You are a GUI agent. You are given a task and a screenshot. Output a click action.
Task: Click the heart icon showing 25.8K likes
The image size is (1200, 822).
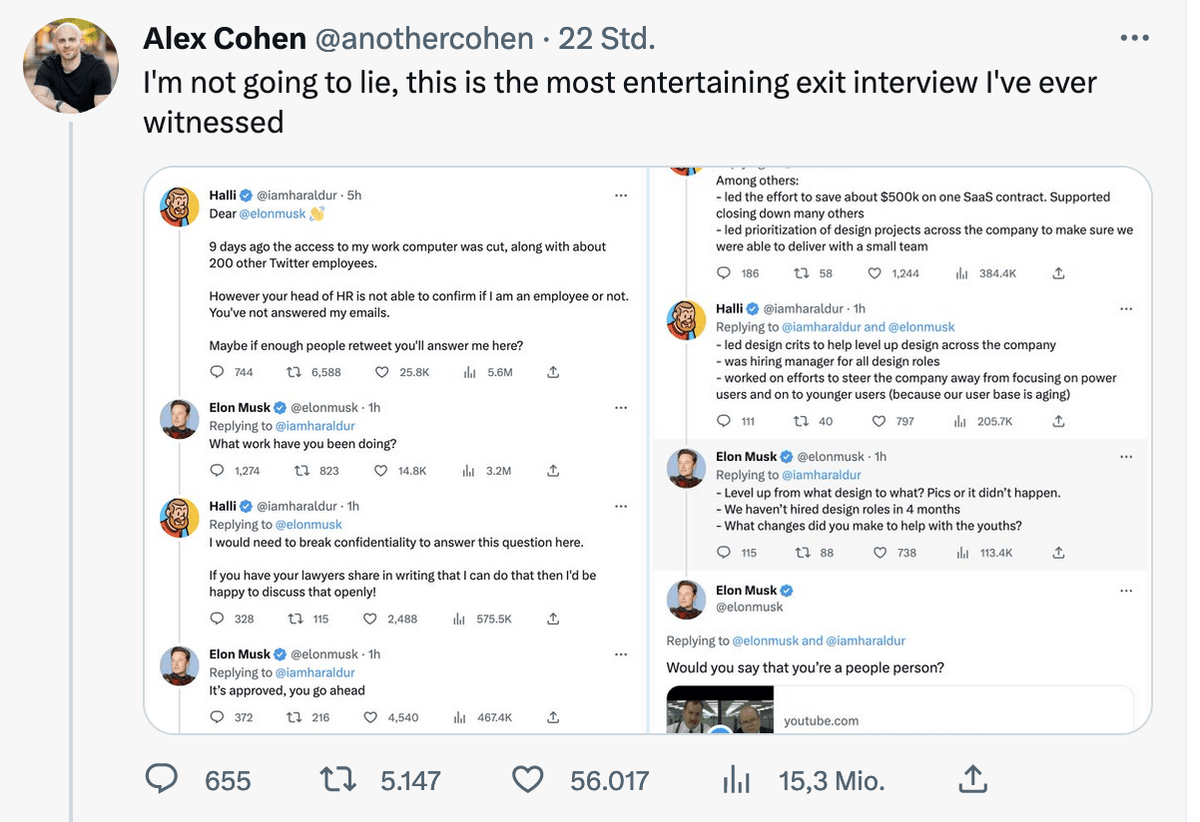(x=381, y=372)
